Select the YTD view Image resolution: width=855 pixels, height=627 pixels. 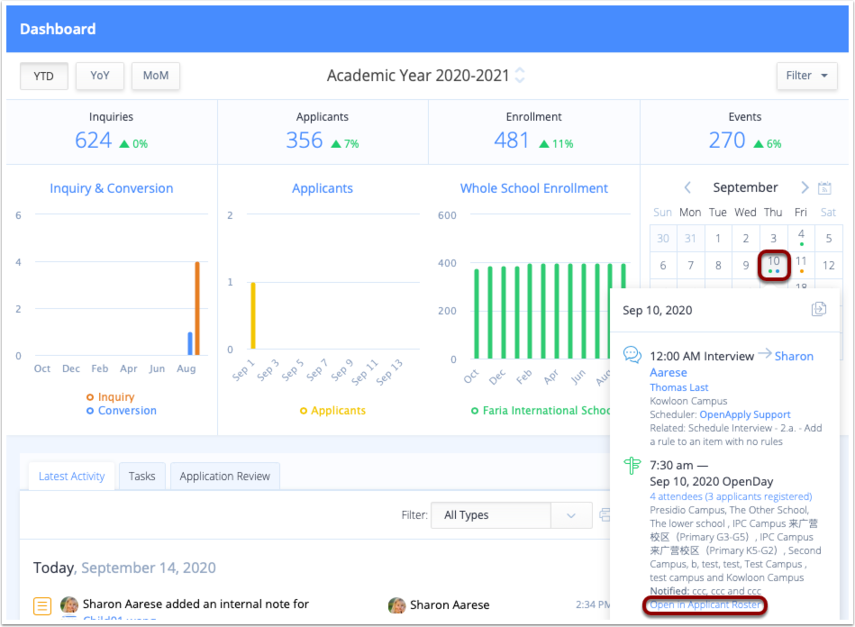44,76
